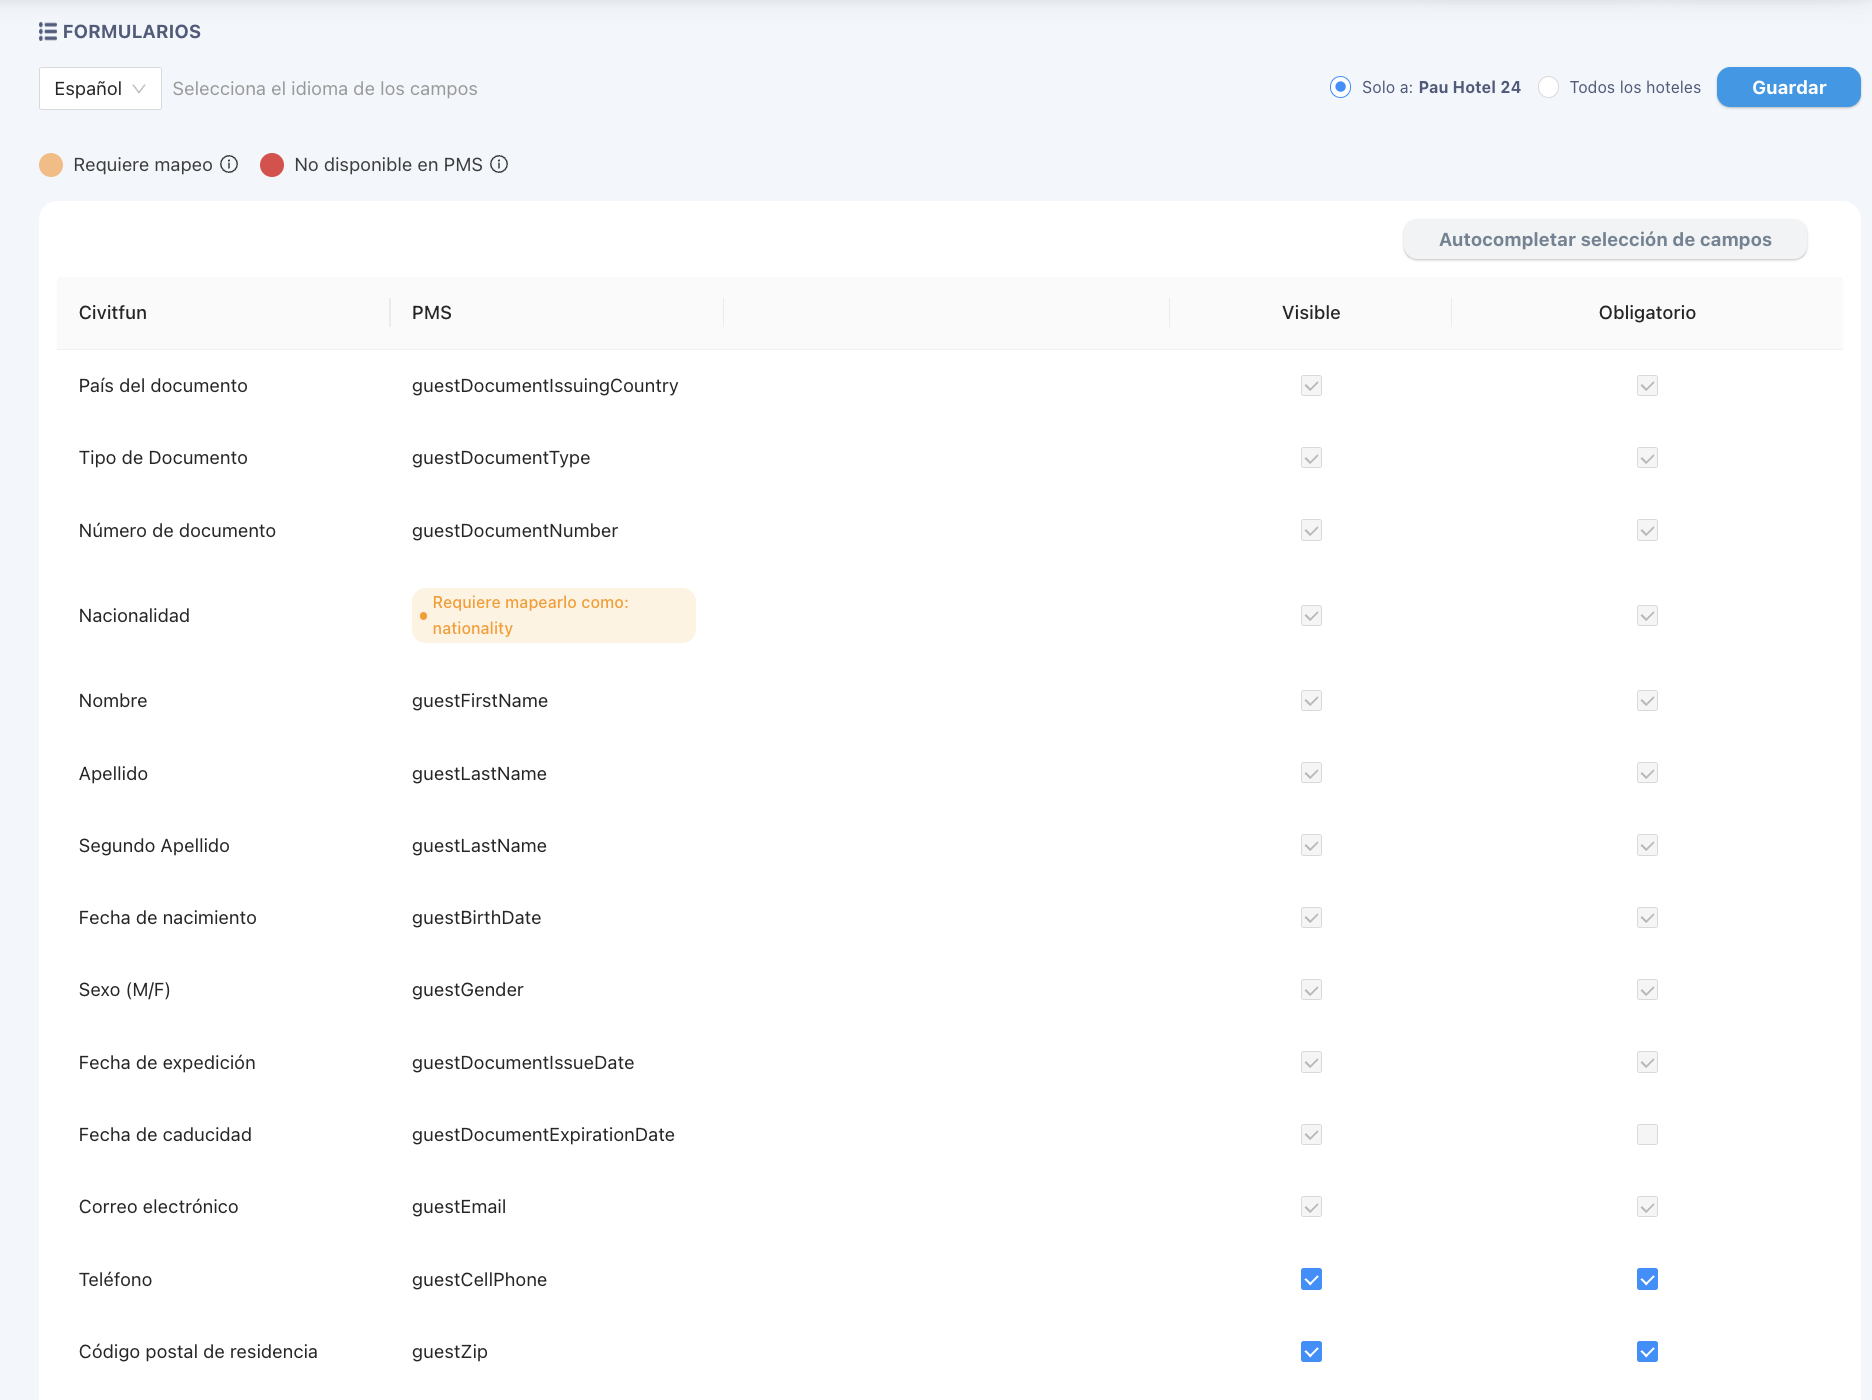Click the Visible column header

pos(1311,313)
